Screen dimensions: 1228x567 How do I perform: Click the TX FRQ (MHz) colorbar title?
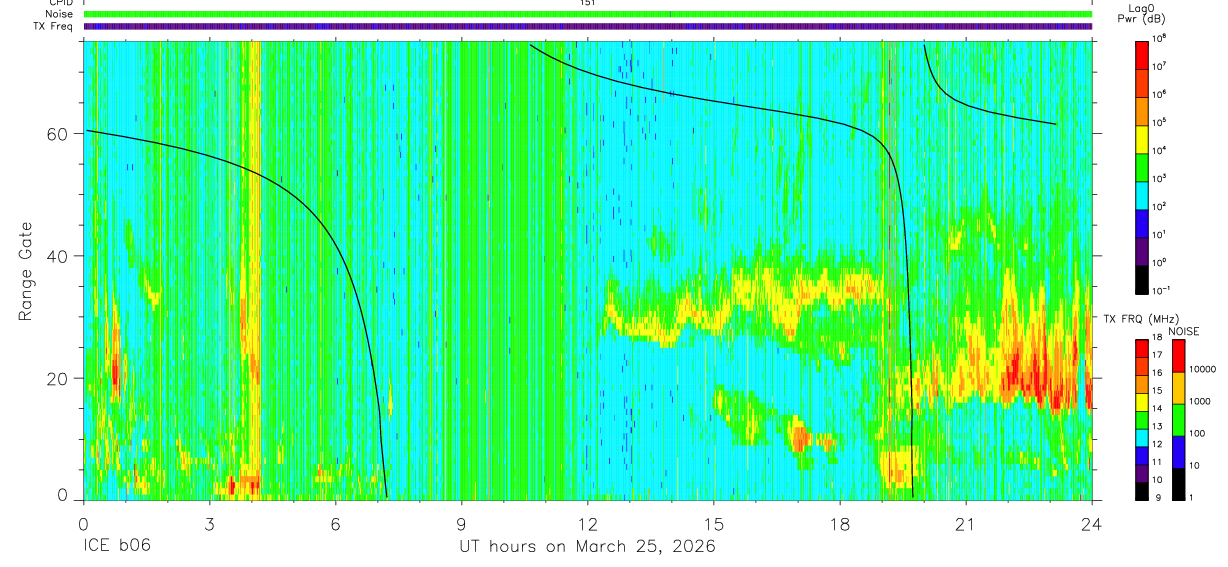click(x=1141, y=318)
